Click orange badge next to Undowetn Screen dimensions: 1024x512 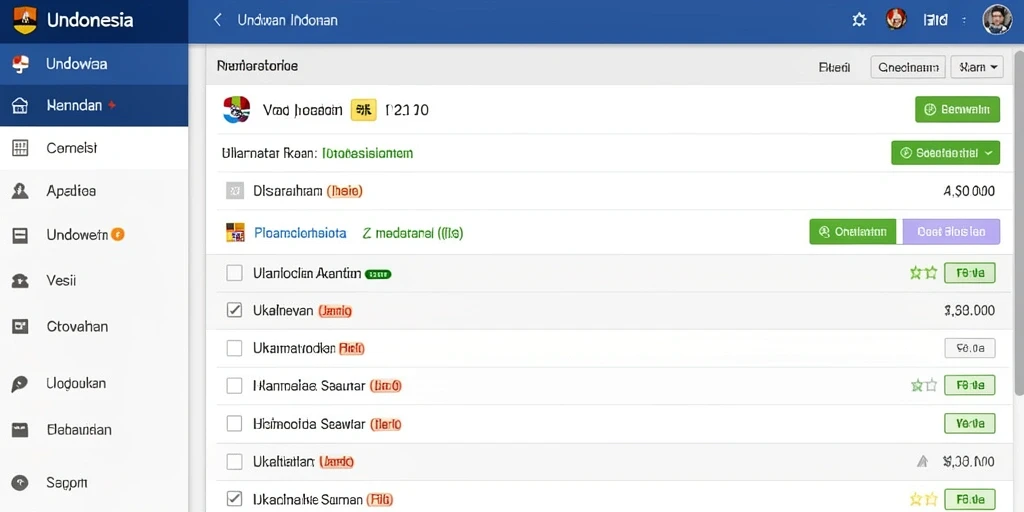point(118,234)
